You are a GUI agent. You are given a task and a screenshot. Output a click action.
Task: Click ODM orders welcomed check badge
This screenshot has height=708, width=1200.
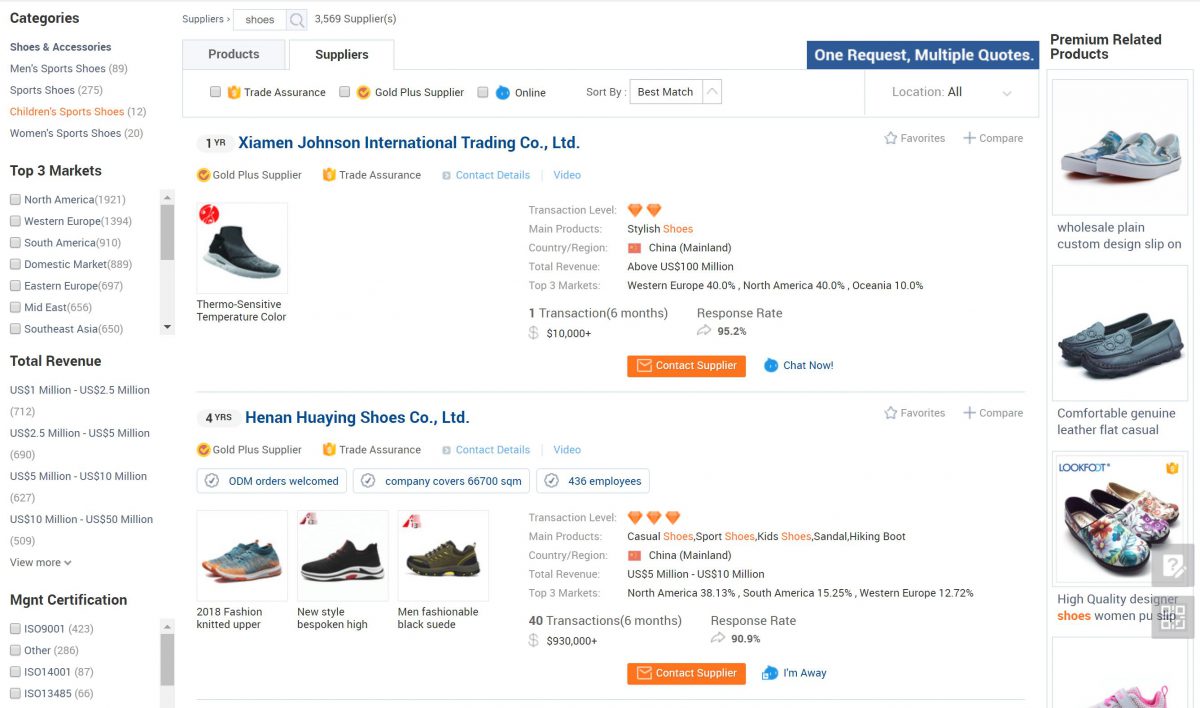point(272,481)
